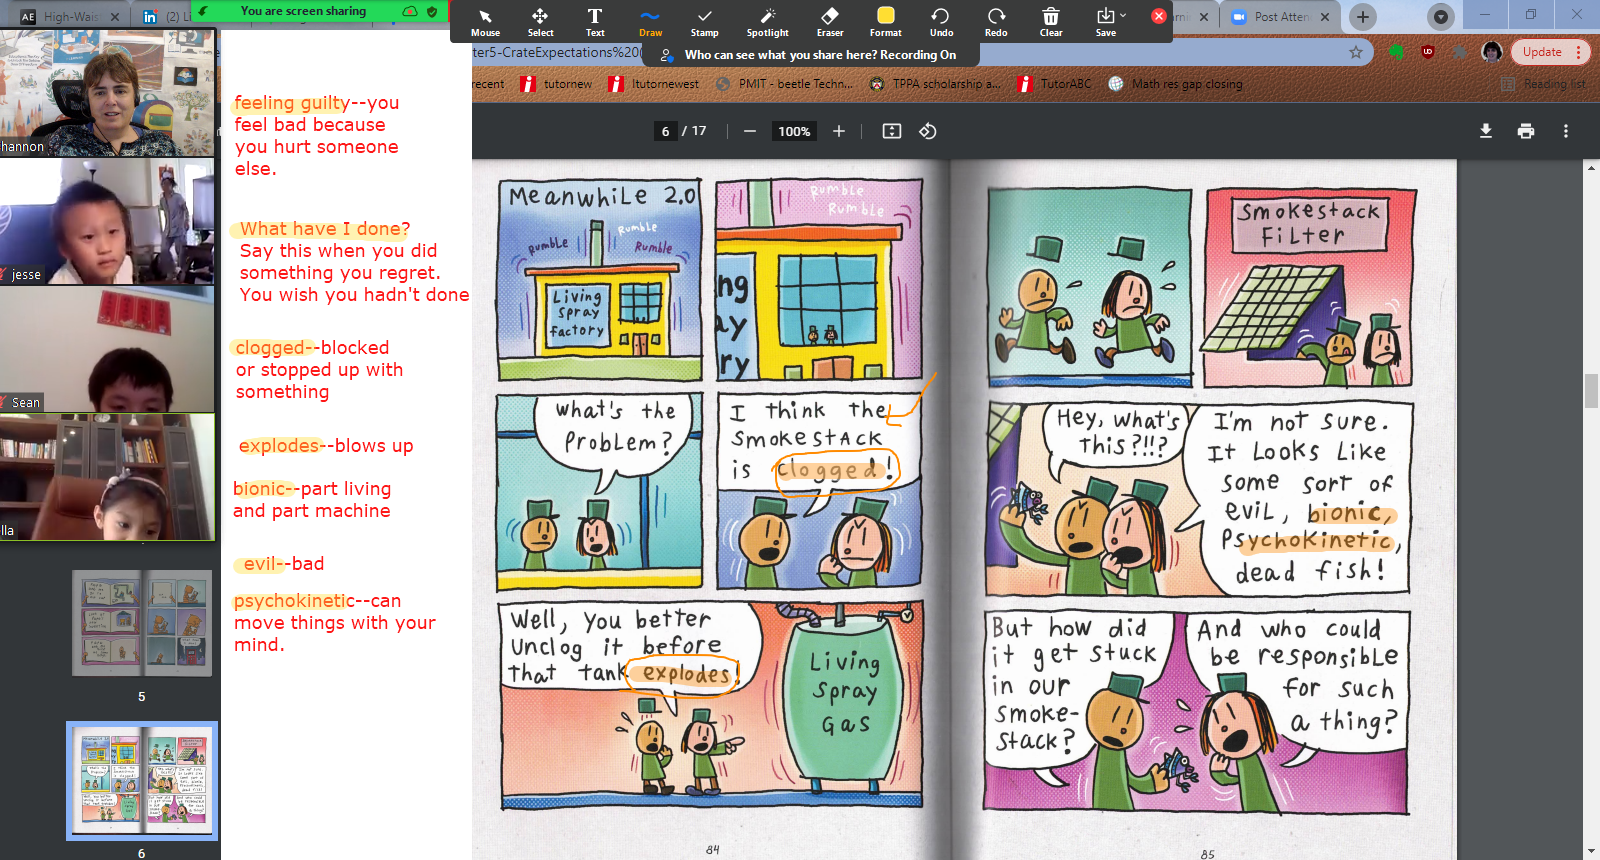Open the TutorABC bookmark
This screenshot has width=1600, height=860.
pos(1055,84)
